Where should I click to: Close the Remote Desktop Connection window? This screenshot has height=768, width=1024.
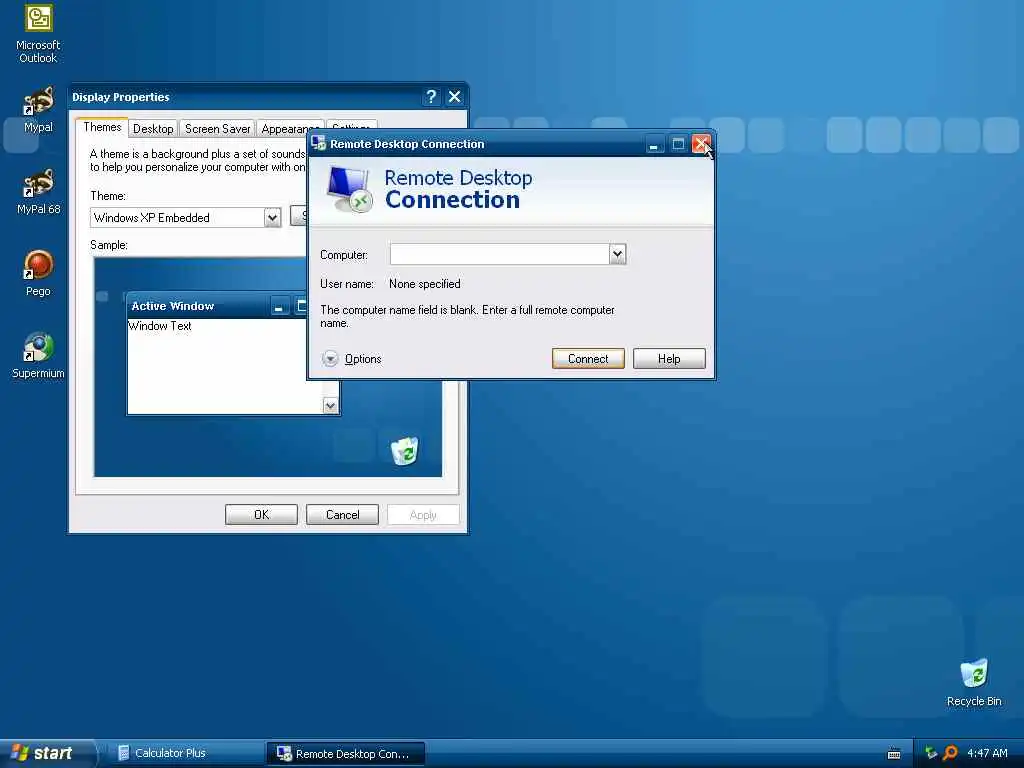pyautogui.click(x=701, y=144)
